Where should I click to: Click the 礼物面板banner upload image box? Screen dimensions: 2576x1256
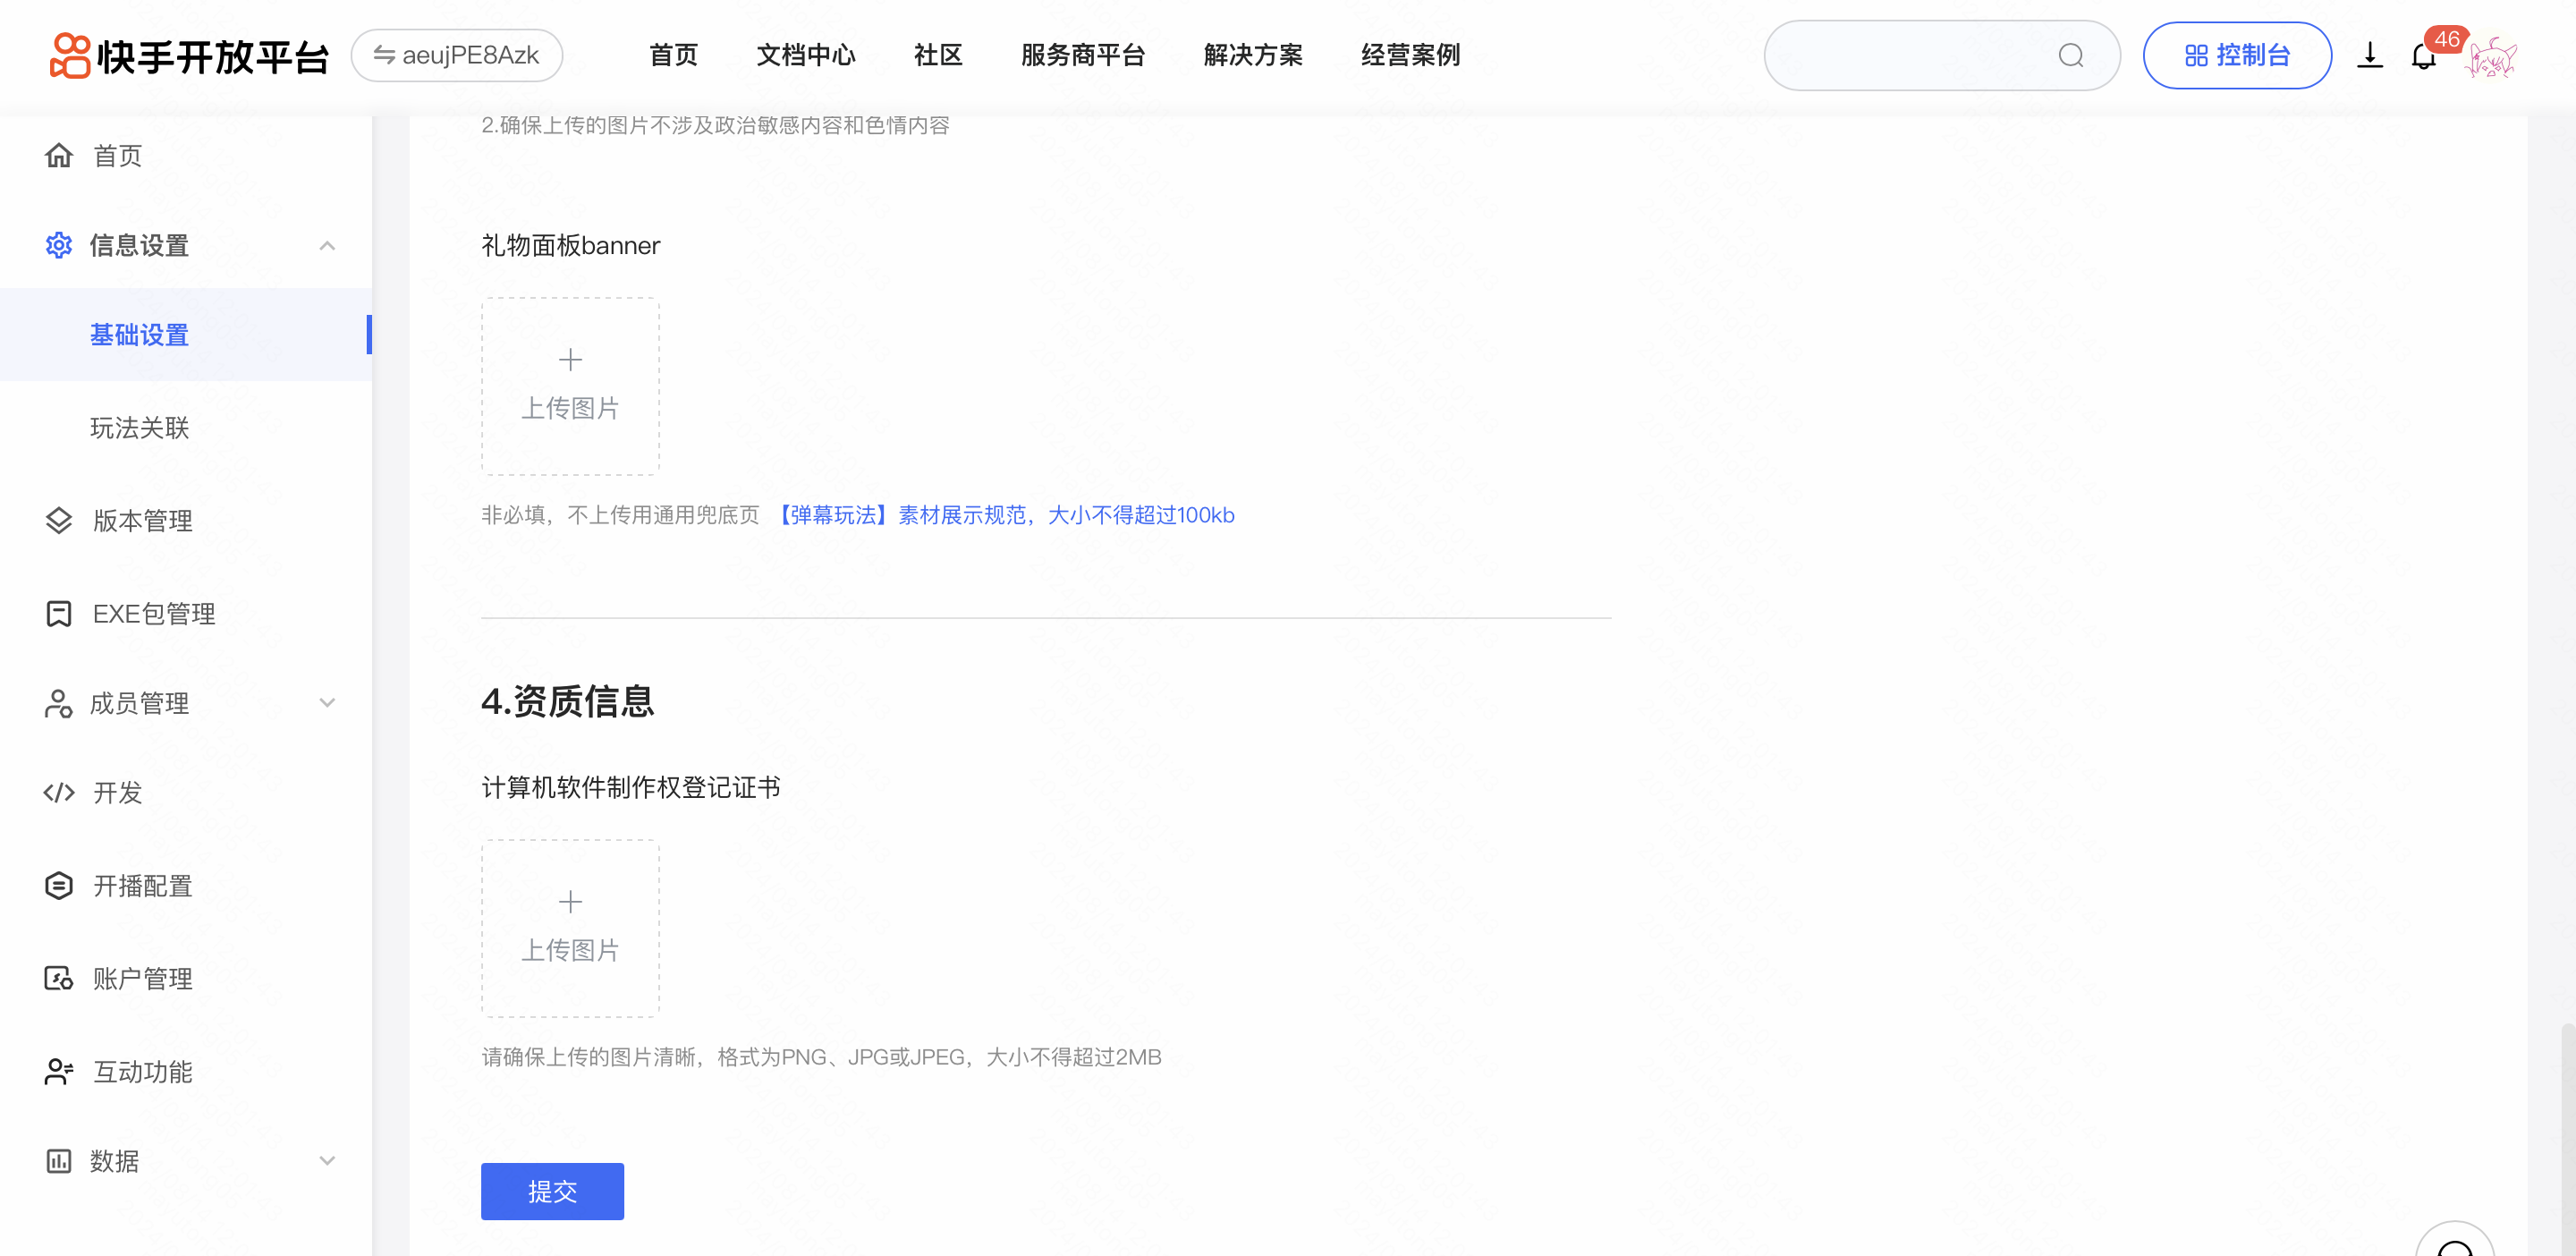tap(570, 385)
